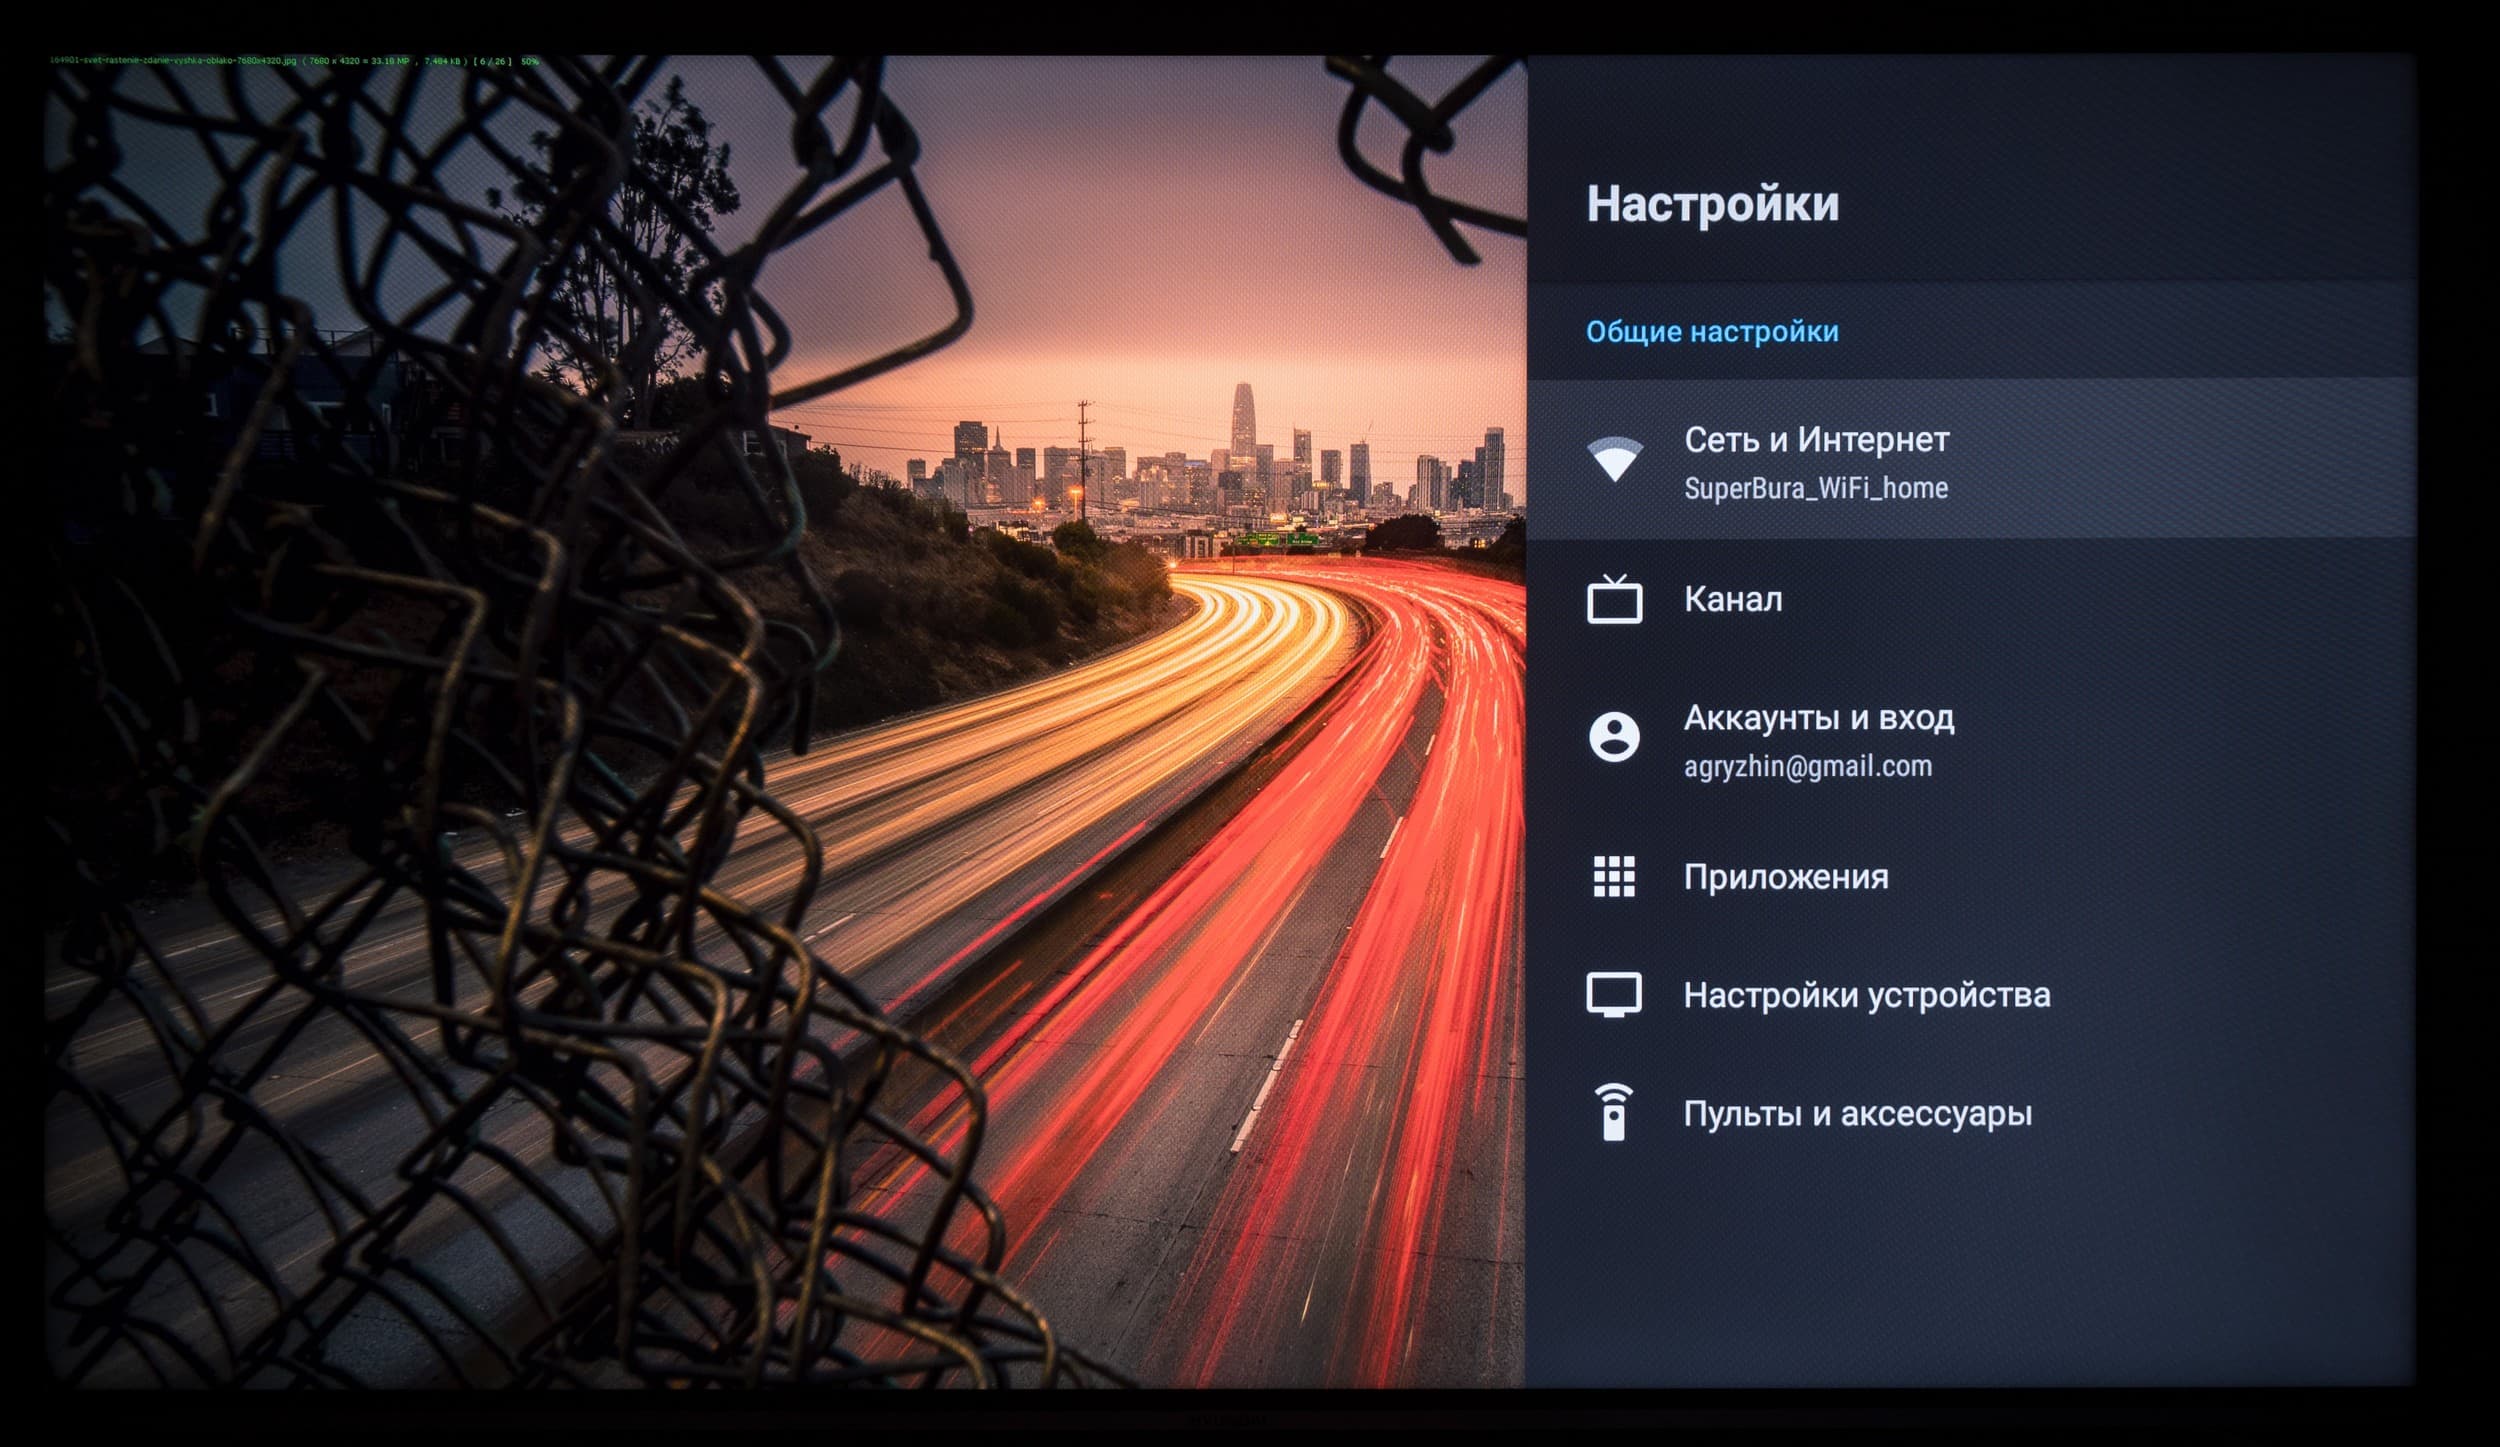2500x1447 pixels.
Task: Click the chain-link fence in the photo
Action: tap(450, 700)
